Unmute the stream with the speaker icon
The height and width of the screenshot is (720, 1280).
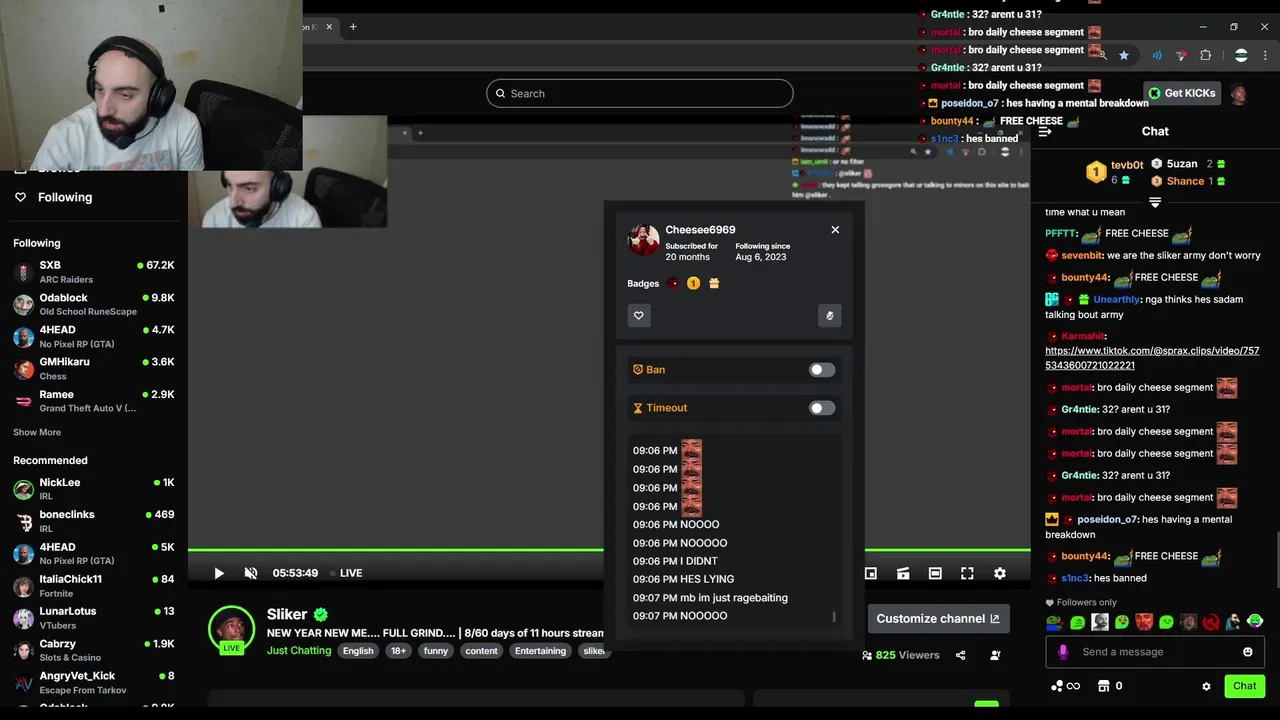point(251,573)
